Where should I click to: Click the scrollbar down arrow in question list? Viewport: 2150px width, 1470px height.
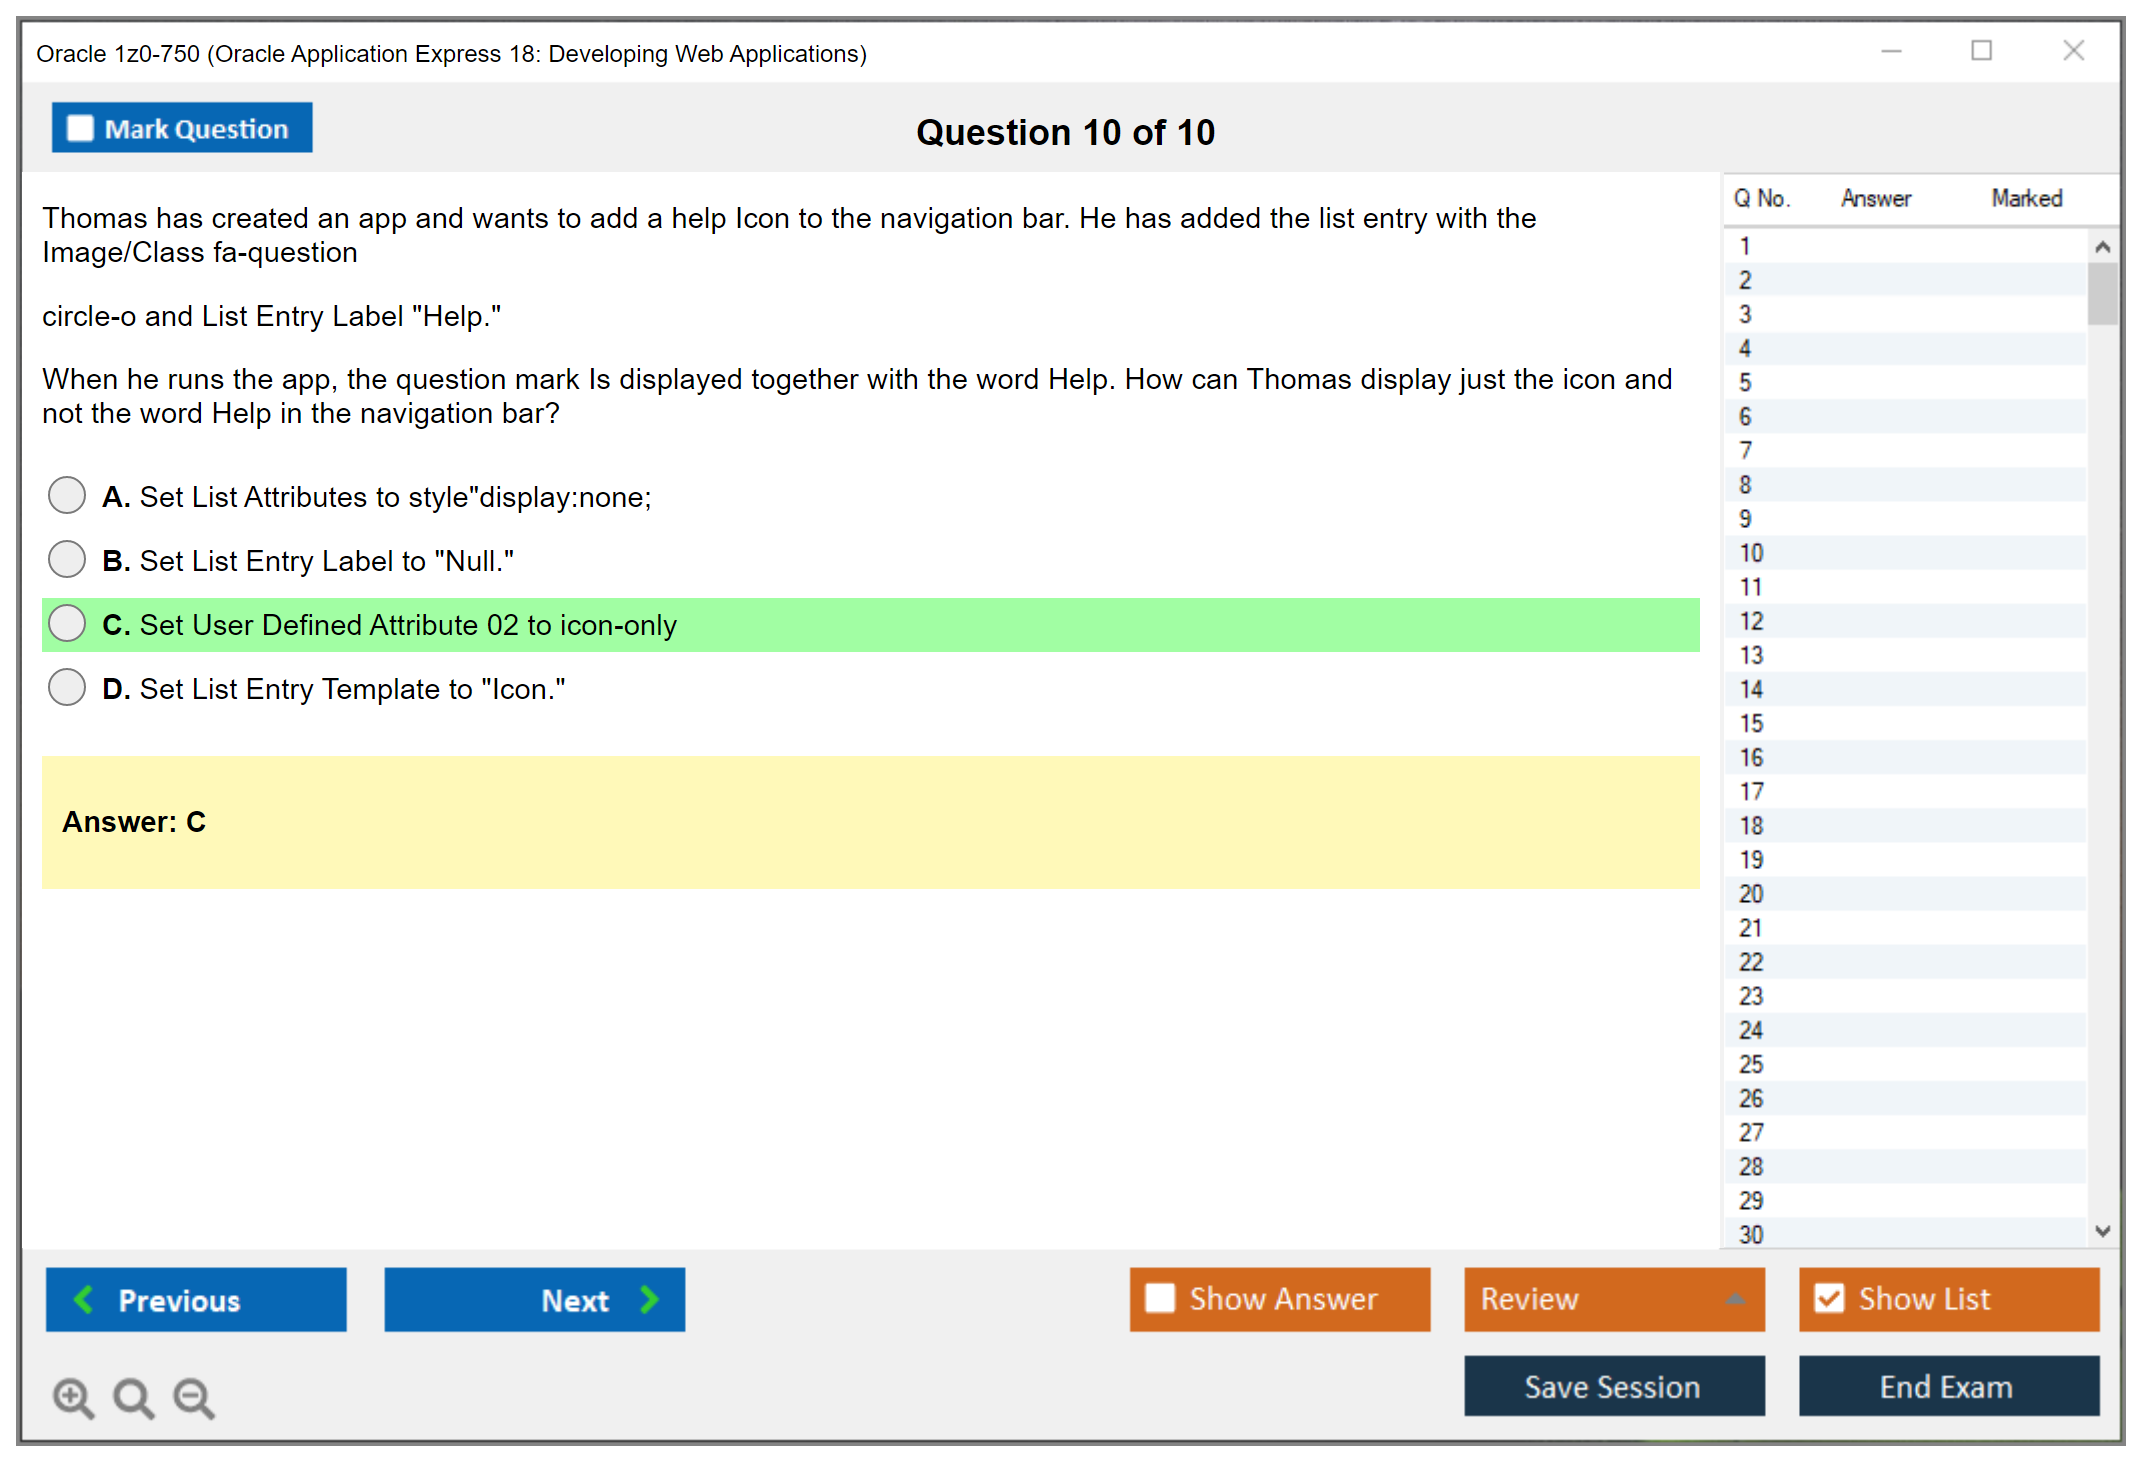coord(2103,1231)
